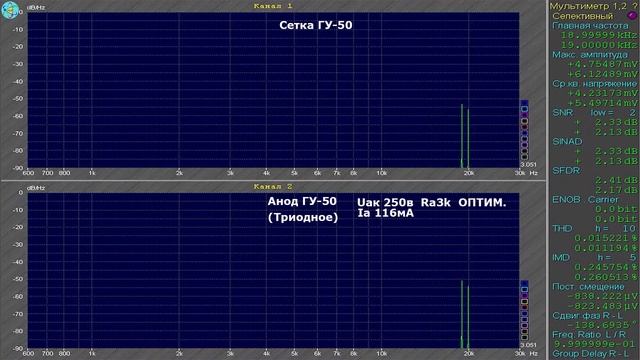Image resolution: width=640 pixels, height=360 pixels.
Task: Click the 18.99999 kHz frequency reading
Action: click(598, 35)
